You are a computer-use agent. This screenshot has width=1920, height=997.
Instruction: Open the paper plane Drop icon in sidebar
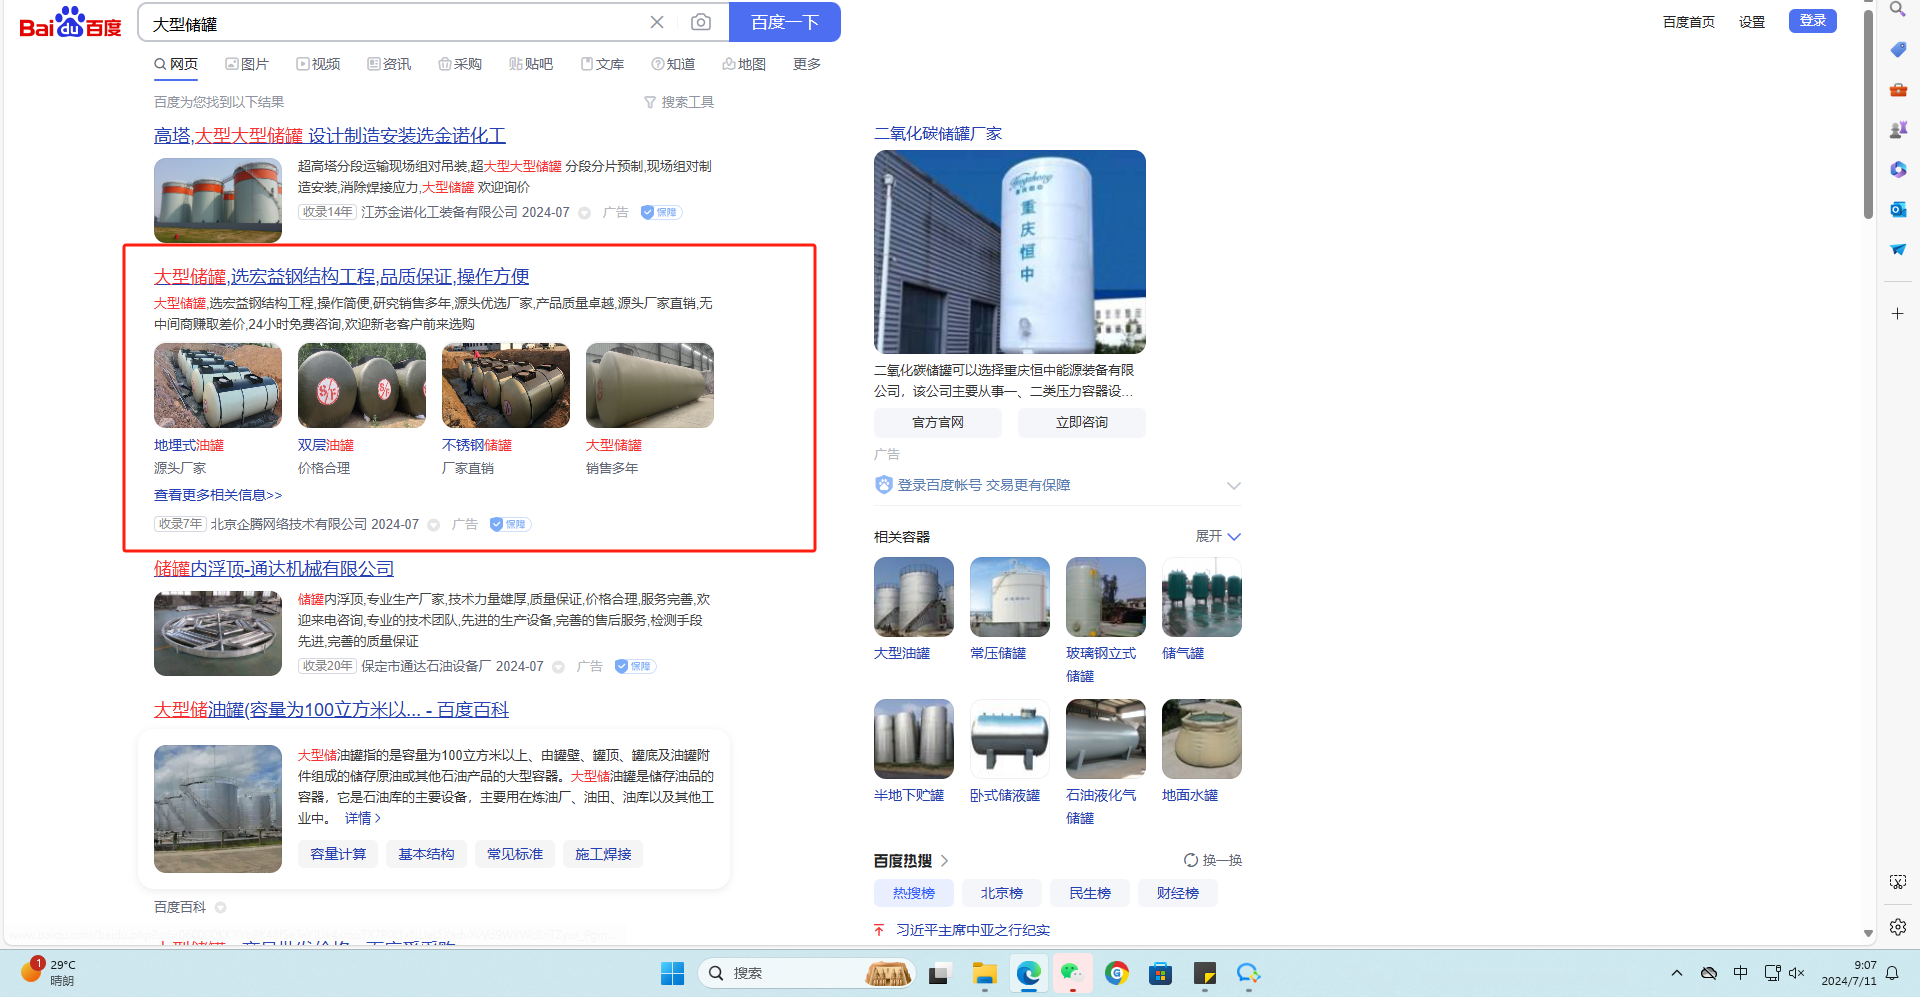(x=1897, y=249)
